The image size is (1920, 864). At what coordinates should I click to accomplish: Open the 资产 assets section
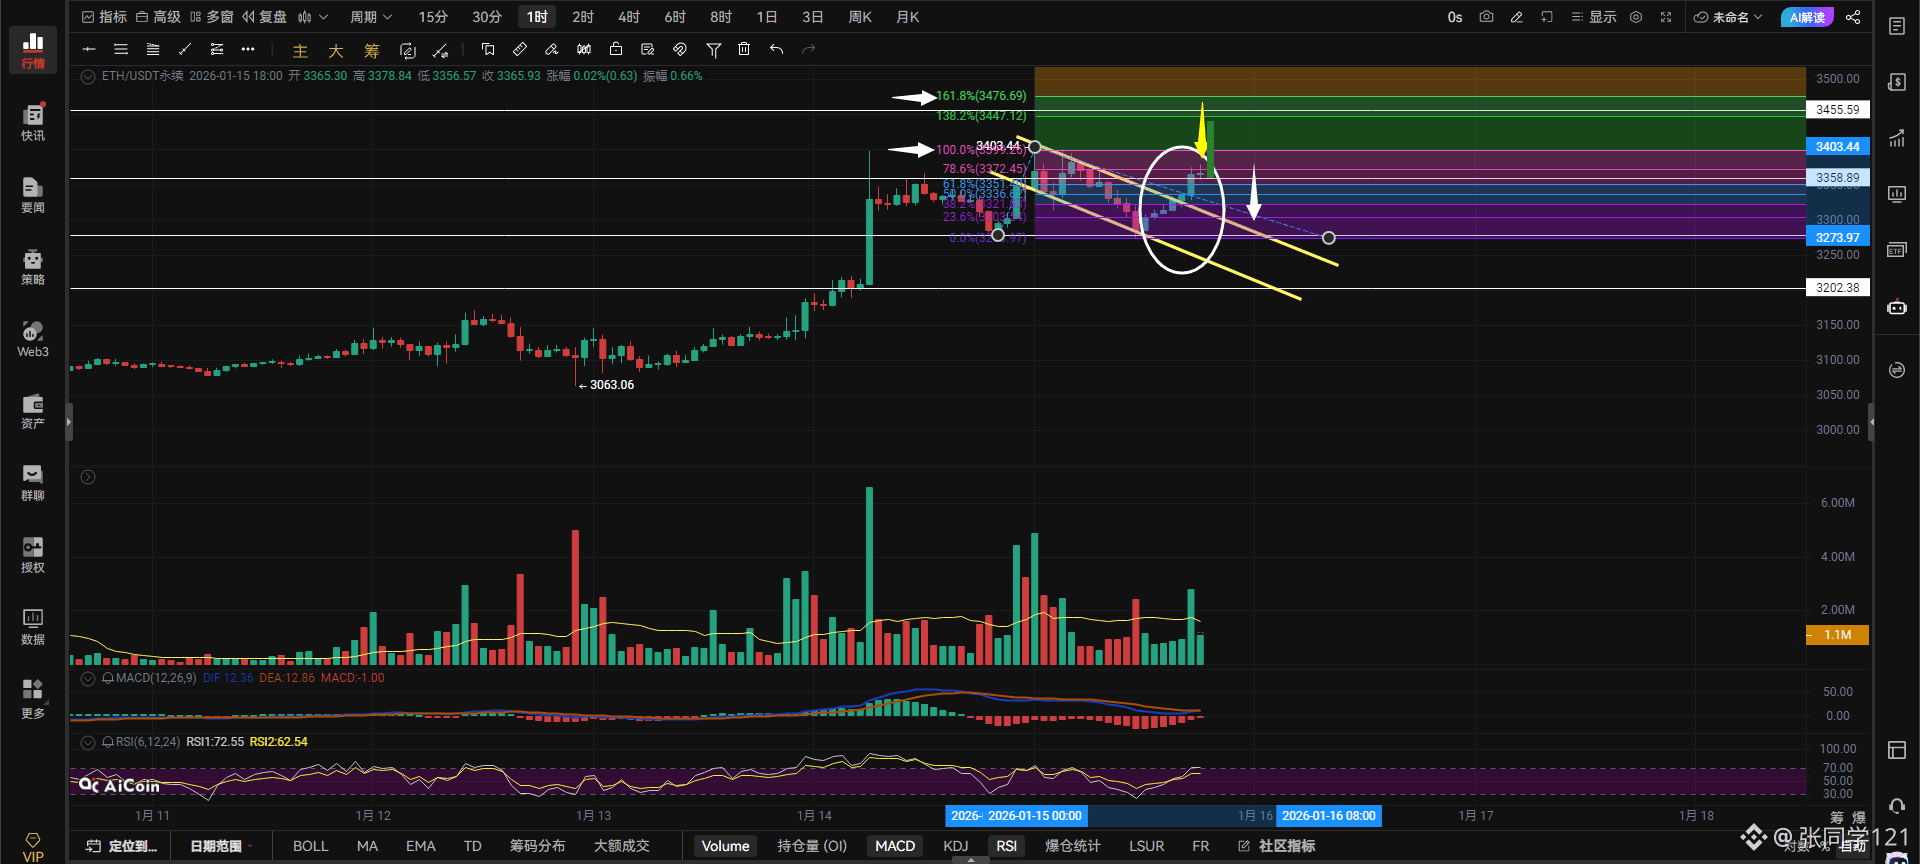click(x=33, y=410)
